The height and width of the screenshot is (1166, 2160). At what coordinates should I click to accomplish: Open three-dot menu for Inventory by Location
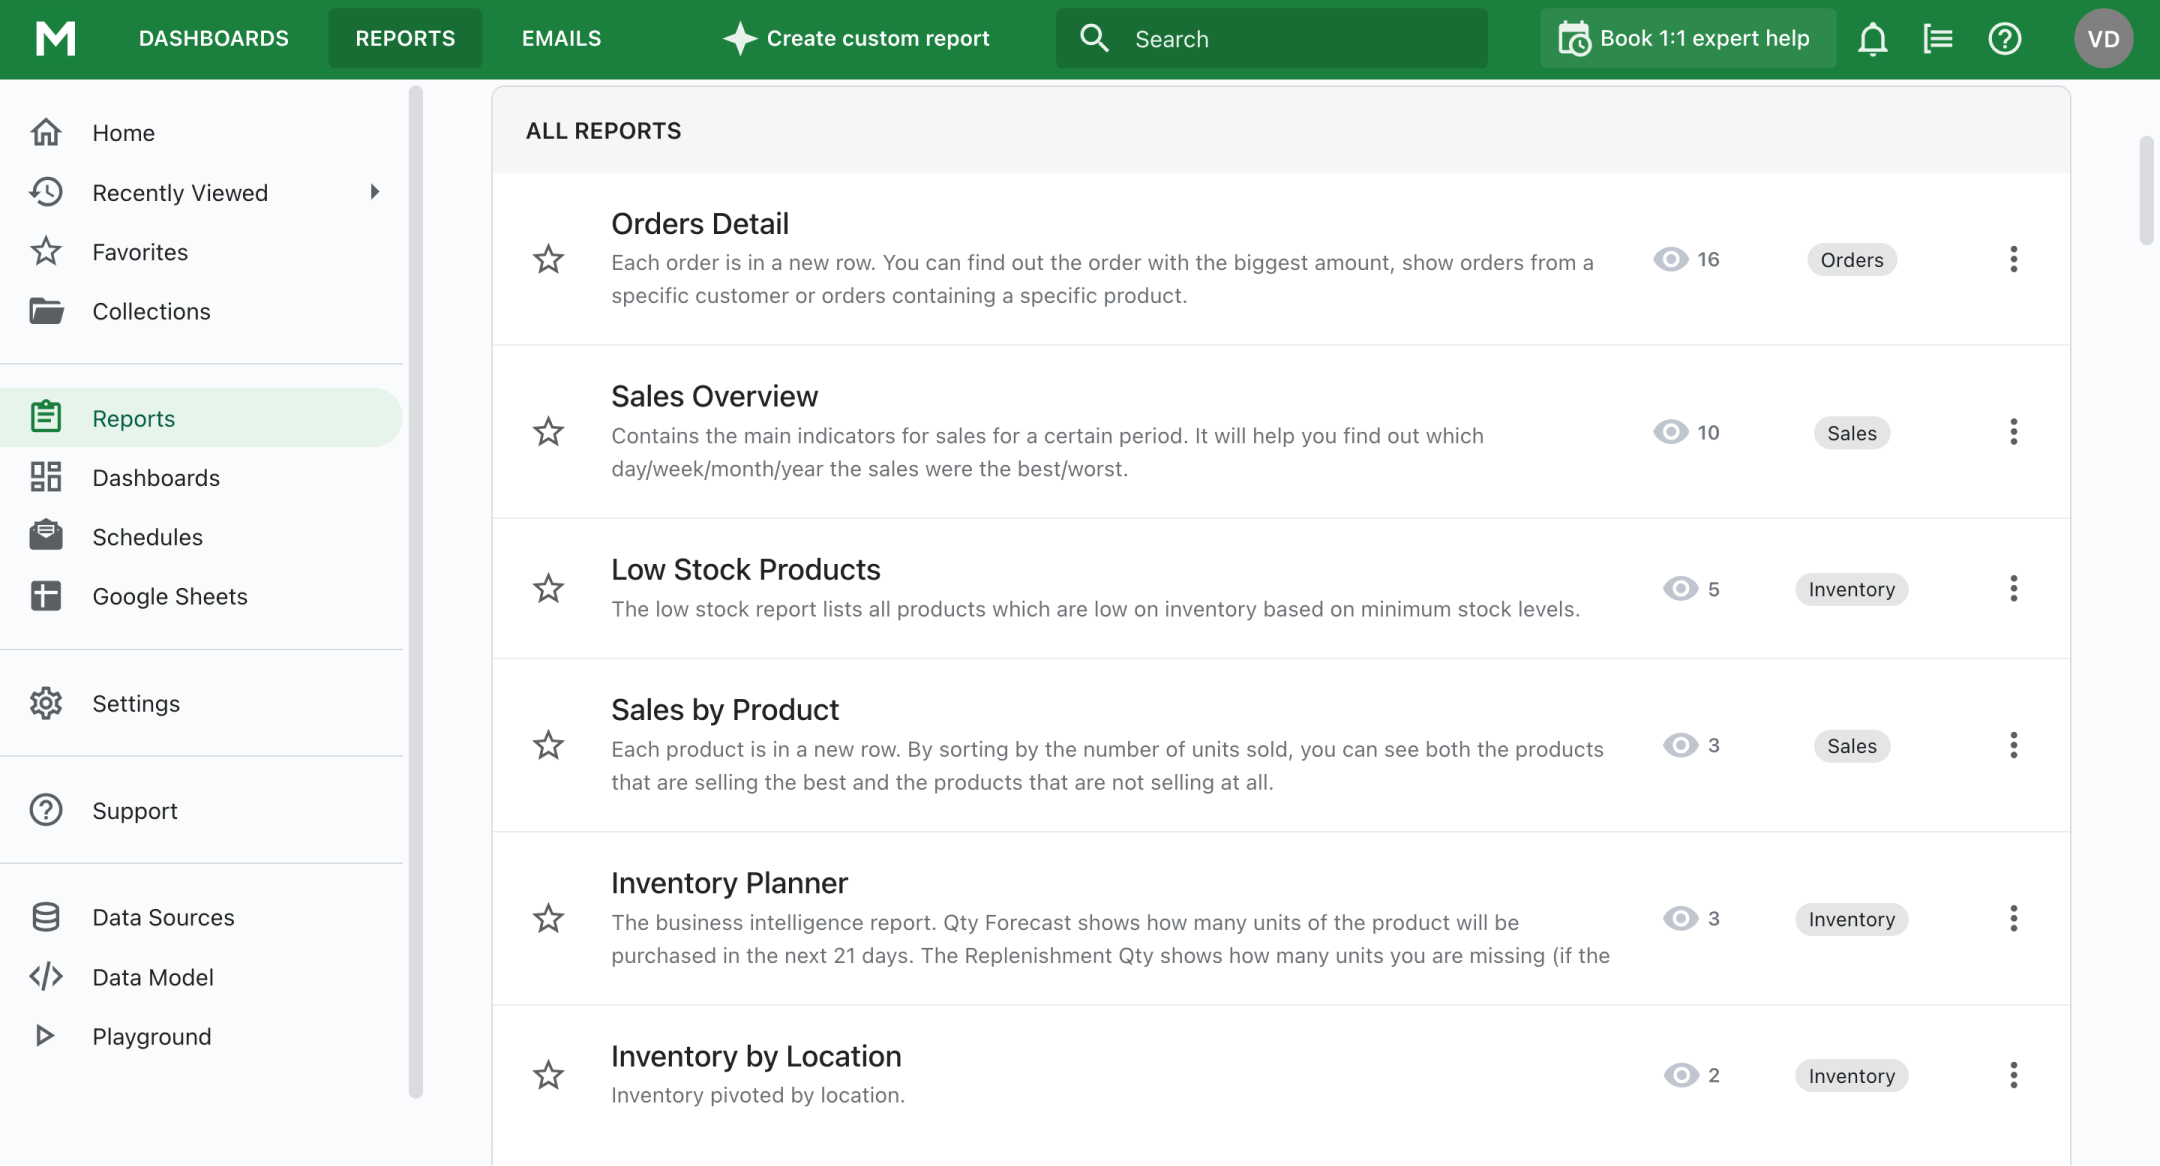2013,1075
